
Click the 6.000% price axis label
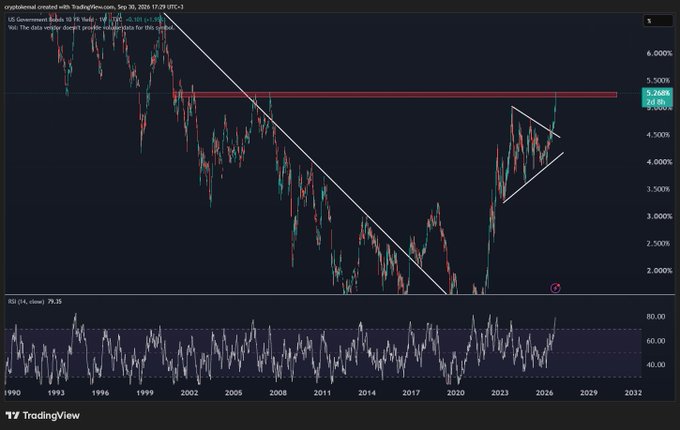(x=659, y=53)
